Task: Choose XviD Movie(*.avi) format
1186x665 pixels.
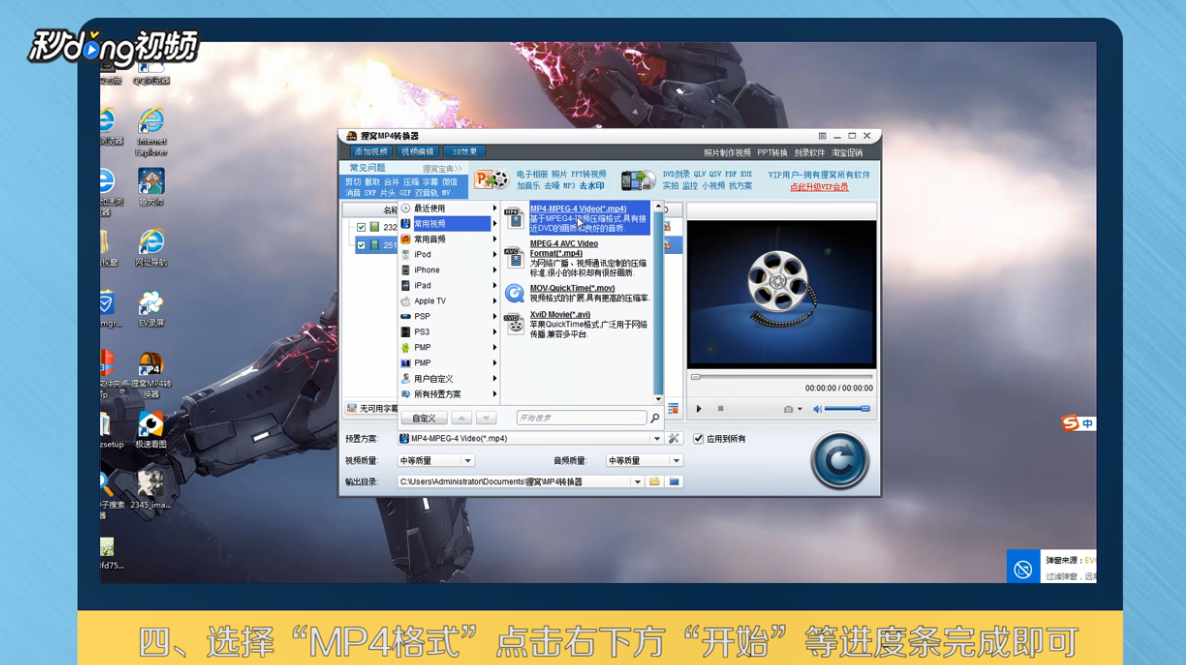Action: (560, 315)
